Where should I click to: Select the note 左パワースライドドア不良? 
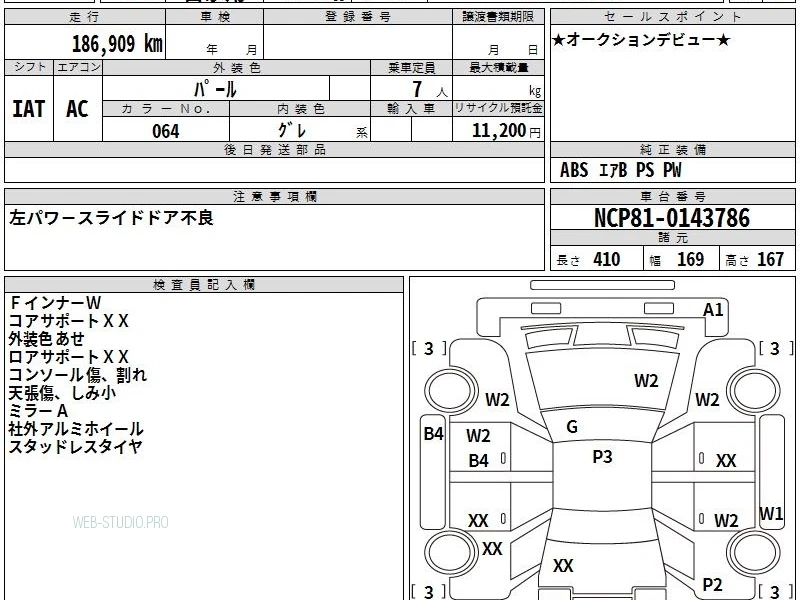(x=111, y=218)
